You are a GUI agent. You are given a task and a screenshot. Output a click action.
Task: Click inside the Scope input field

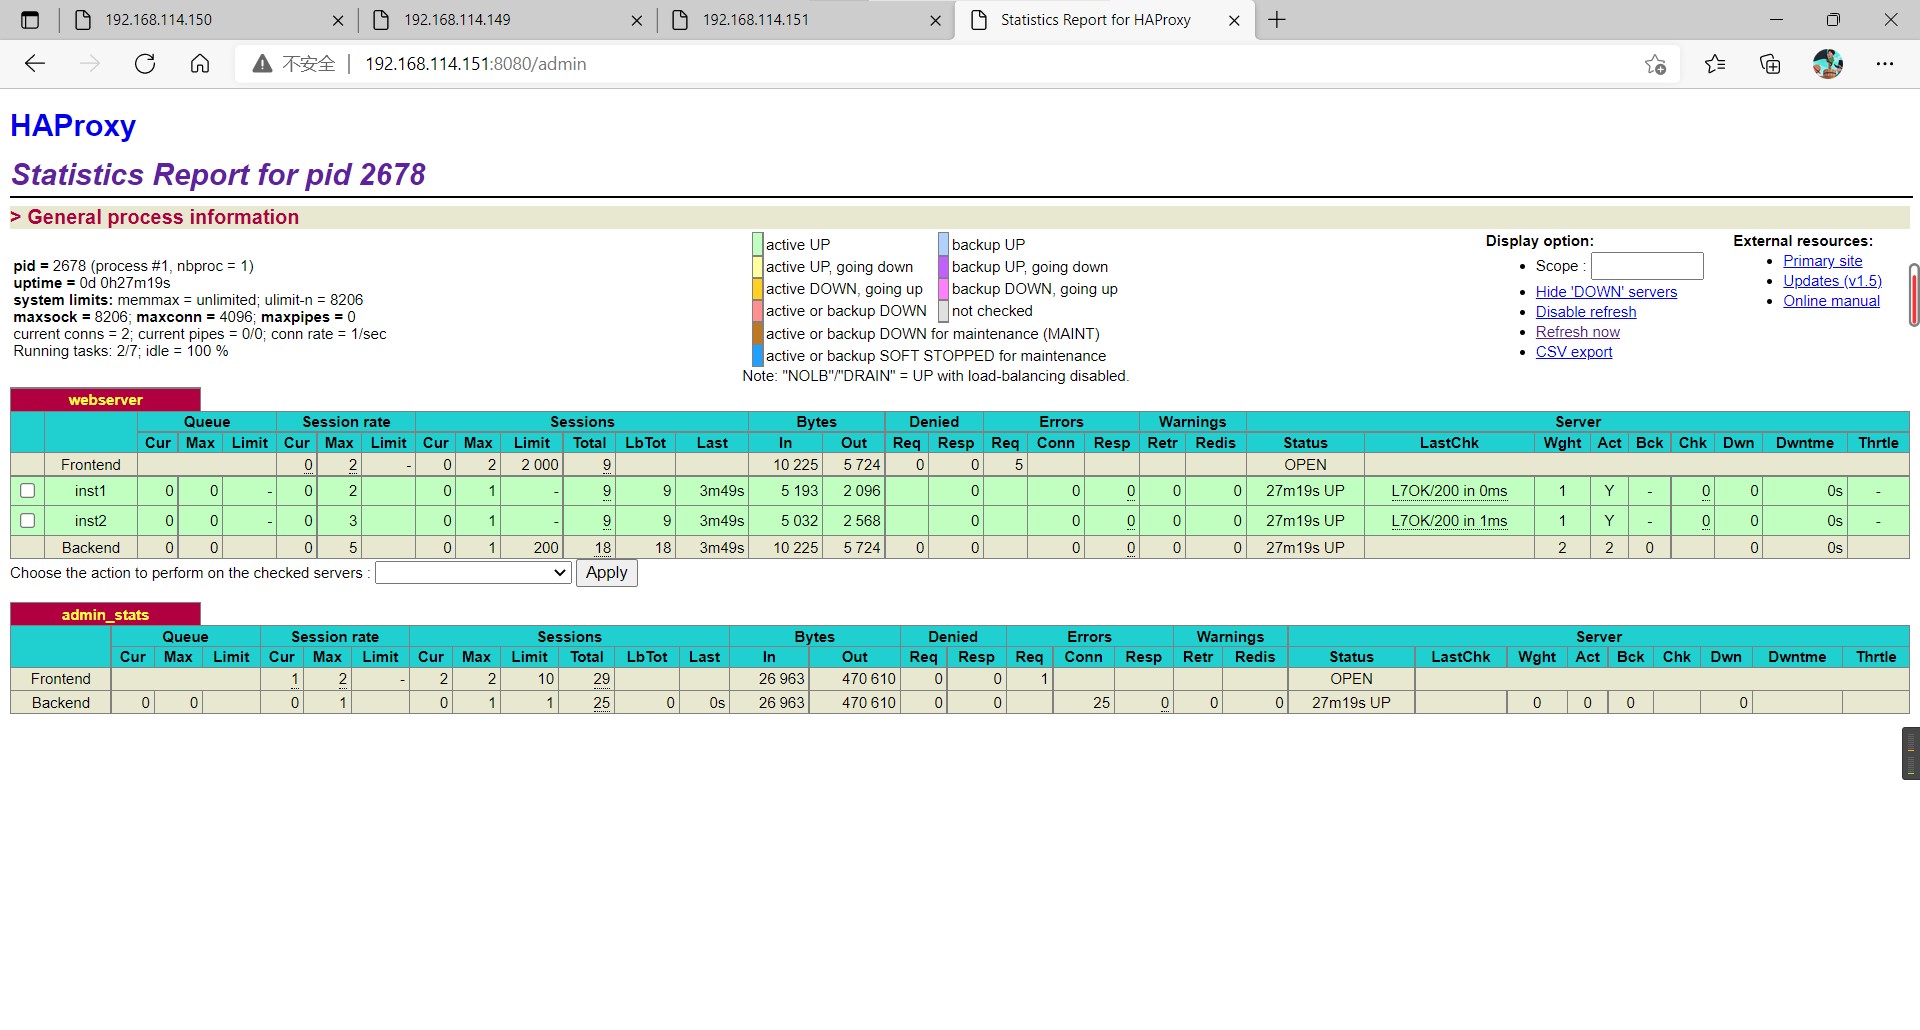(x=1646, y=266)
